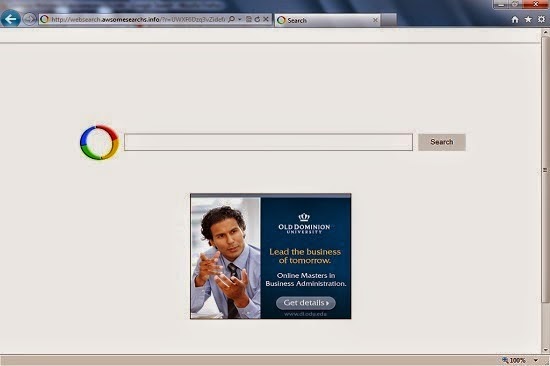The height and width of the screenshot is (366, 550).
Task: Click "Online Masters in Business Administration." text
Action: pyautogui.click(x=306, y=279)
